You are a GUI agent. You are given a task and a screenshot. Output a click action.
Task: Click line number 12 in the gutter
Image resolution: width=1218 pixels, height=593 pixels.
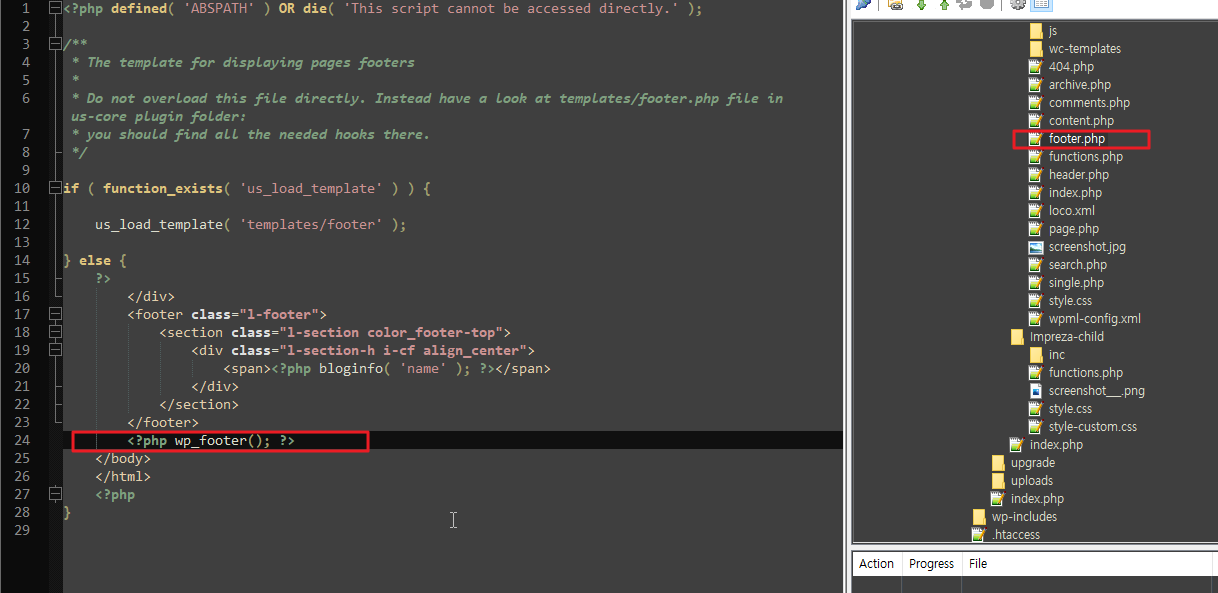click(22, 224)
